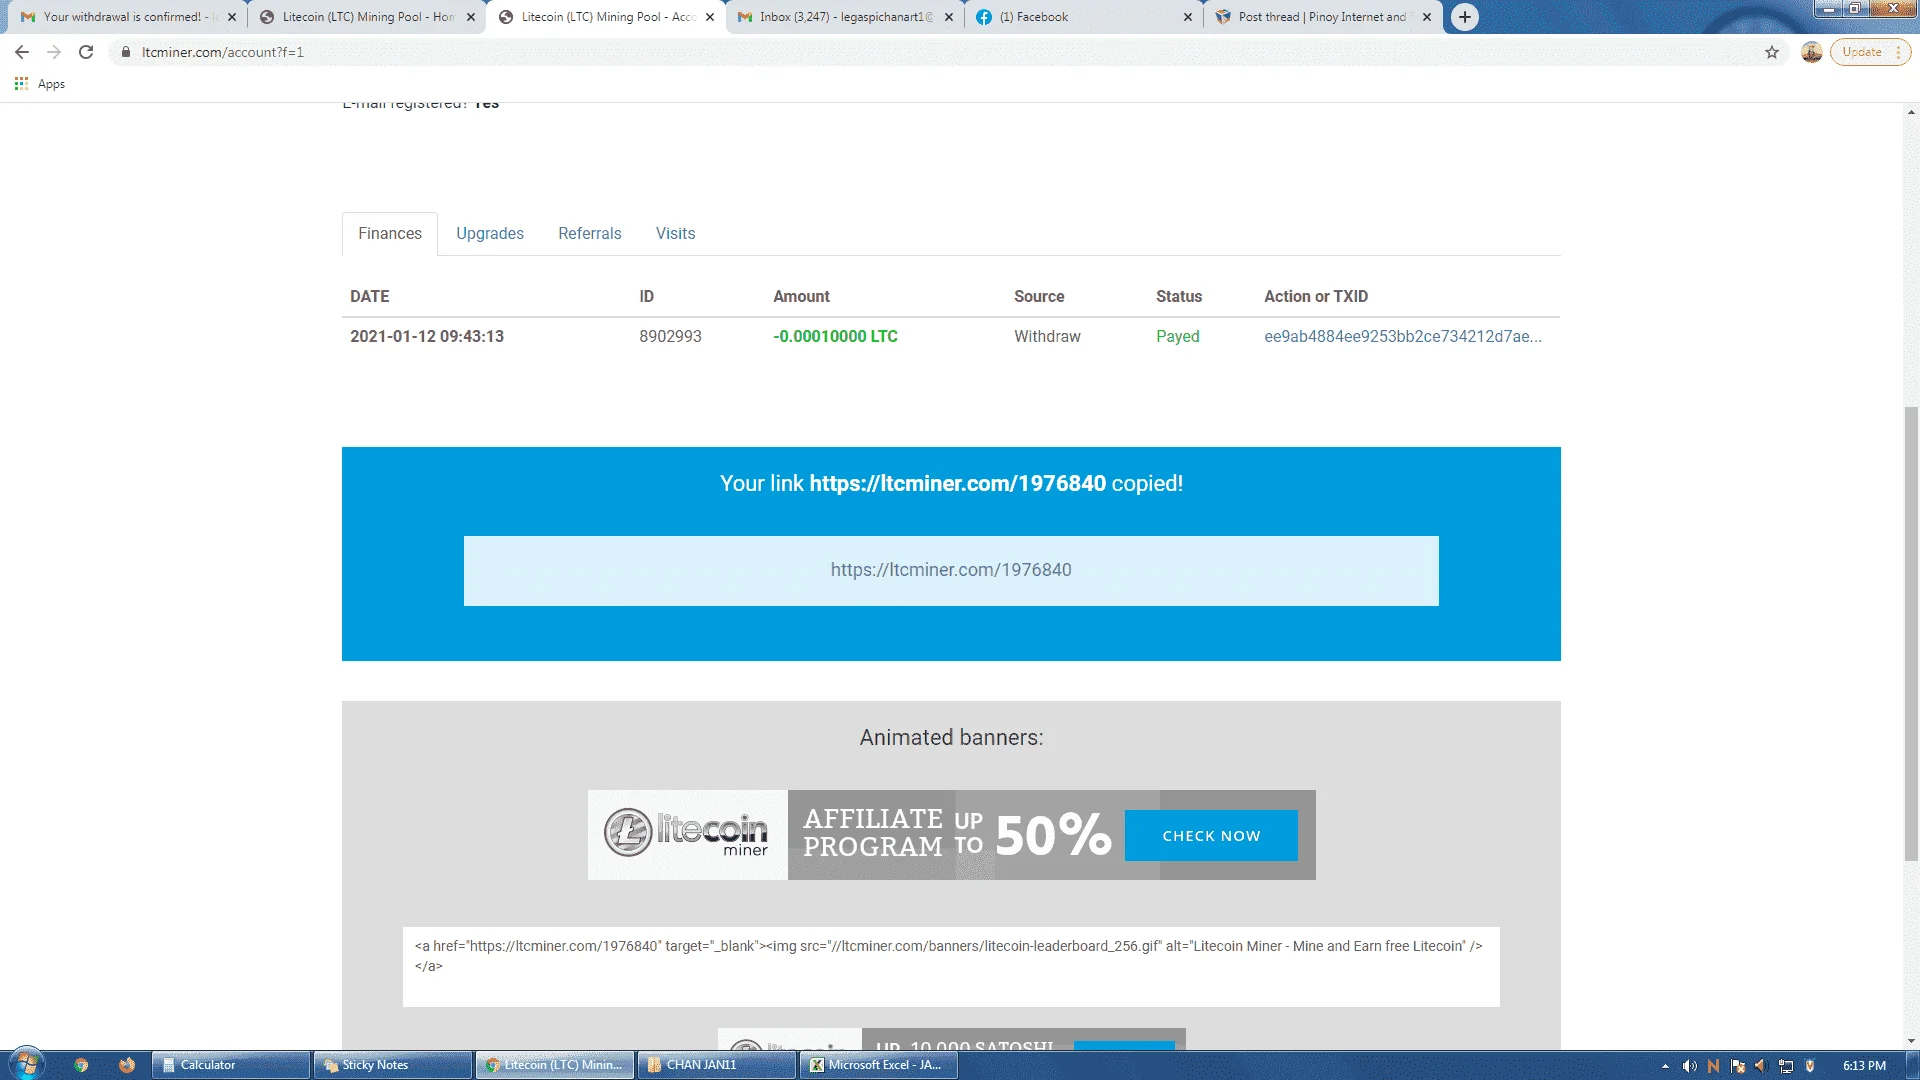Image resolution: width=1920 pixels, height=1080 pixels.
Task: Click the Withdraw source cell
Action: [1047, 336]
